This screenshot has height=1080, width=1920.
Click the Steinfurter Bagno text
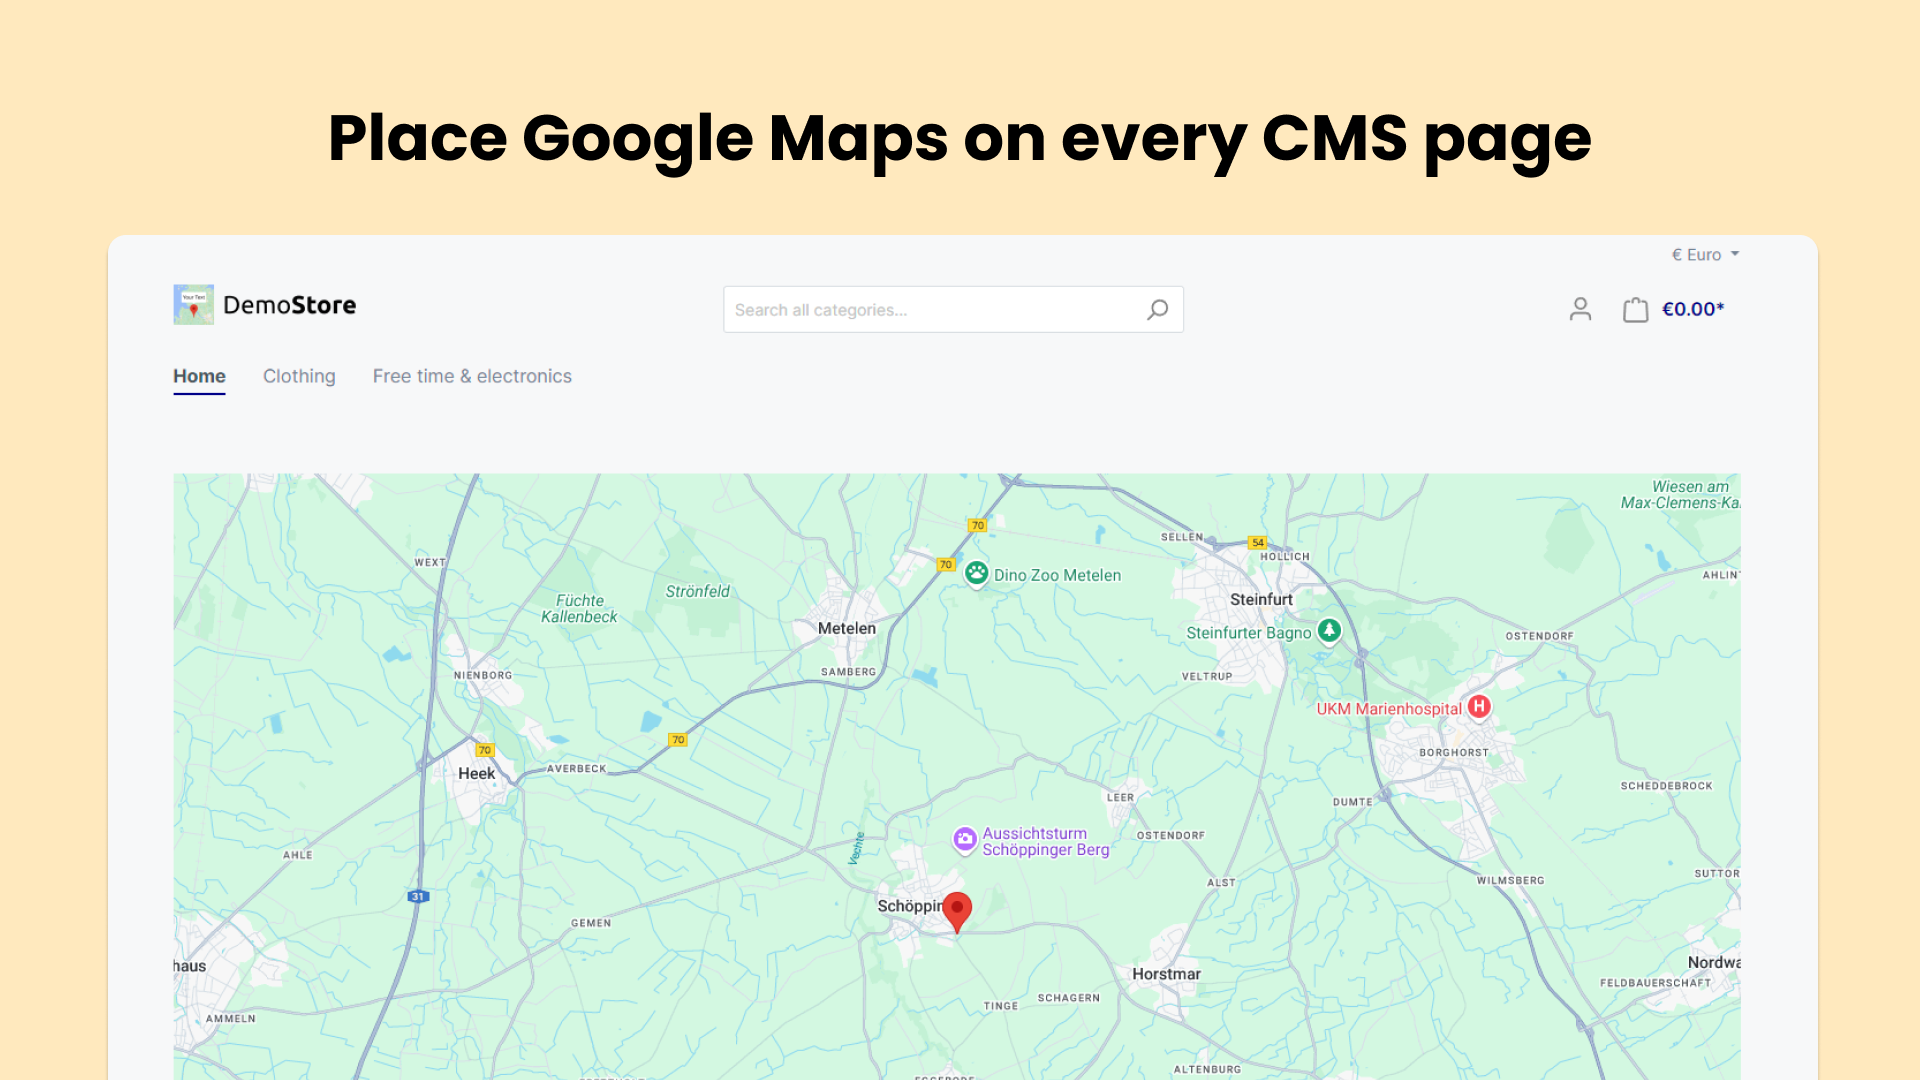[1249, 633]
